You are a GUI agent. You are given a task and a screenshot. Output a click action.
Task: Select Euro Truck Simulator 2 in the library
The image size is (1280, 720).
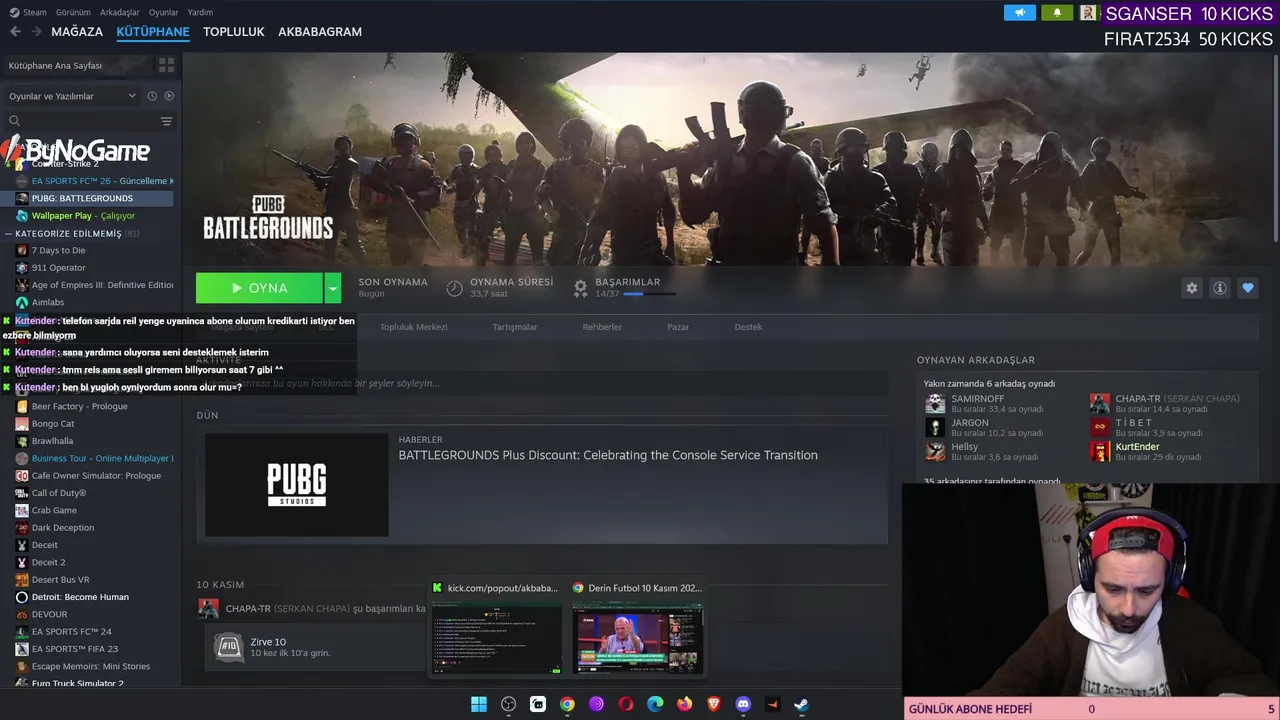tap(86, 683)
